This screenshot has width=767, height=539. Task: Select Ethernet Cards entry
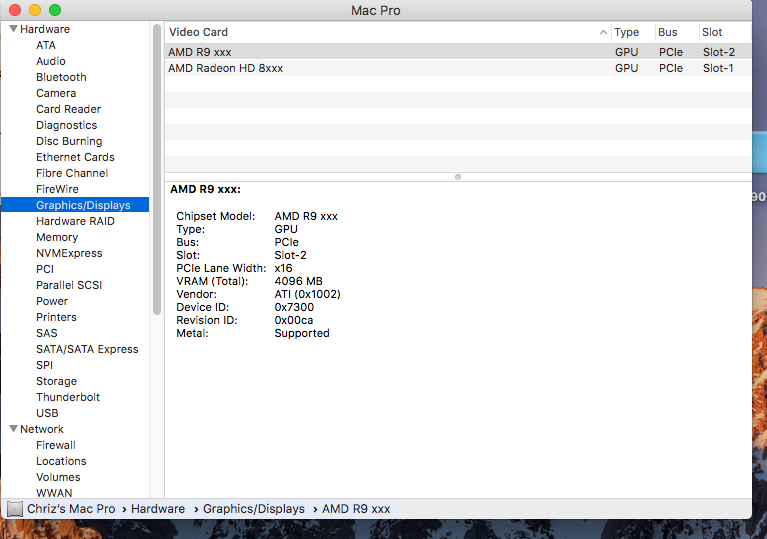[x=75, y=157]
